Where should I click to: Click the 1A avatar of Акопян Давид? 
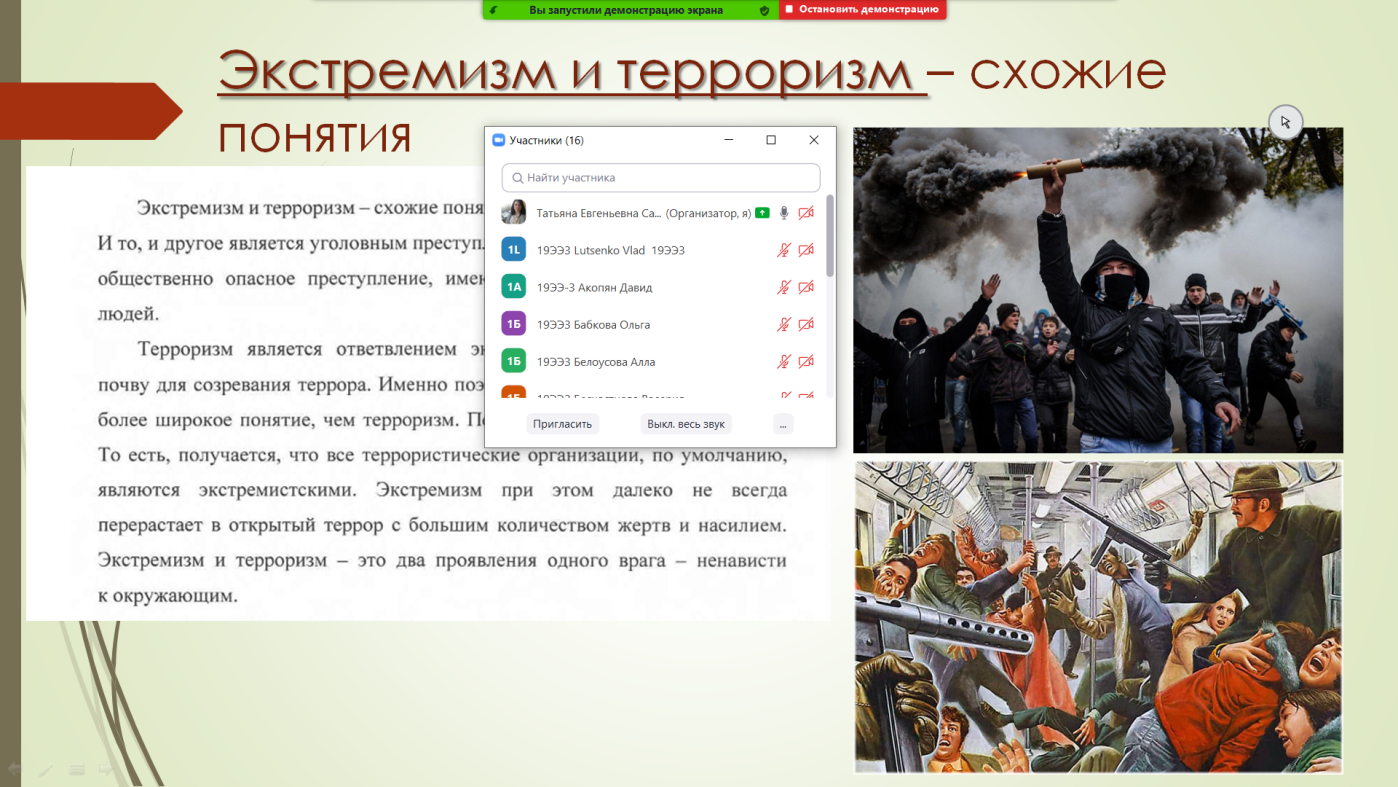(514, 287)
